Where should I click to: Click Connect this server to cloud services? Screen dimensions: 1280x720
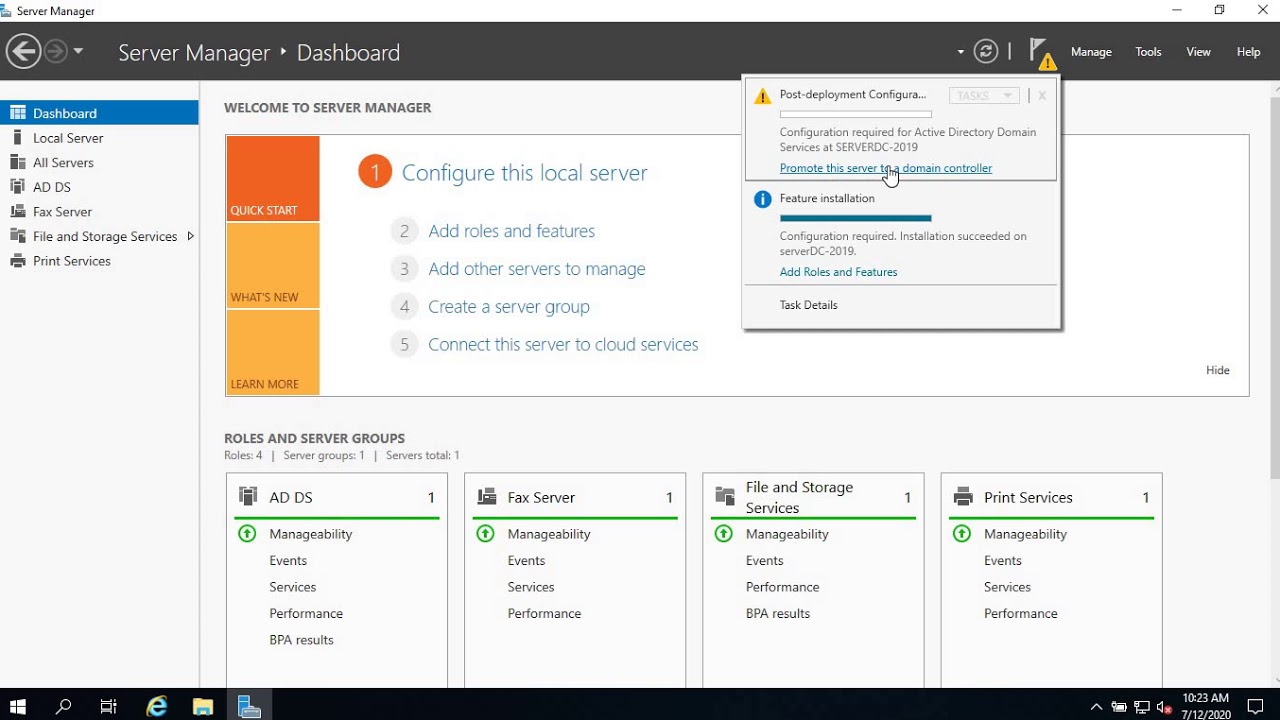[563, 345]
